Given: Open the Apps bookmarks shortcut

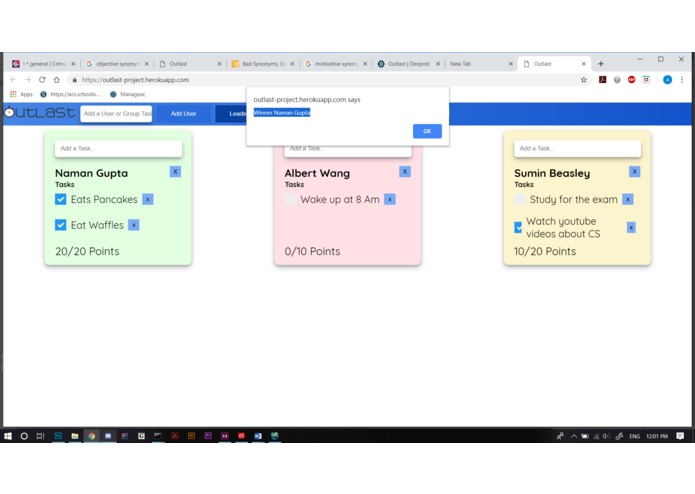Looking at the screenshot, I should click(22, 94).
